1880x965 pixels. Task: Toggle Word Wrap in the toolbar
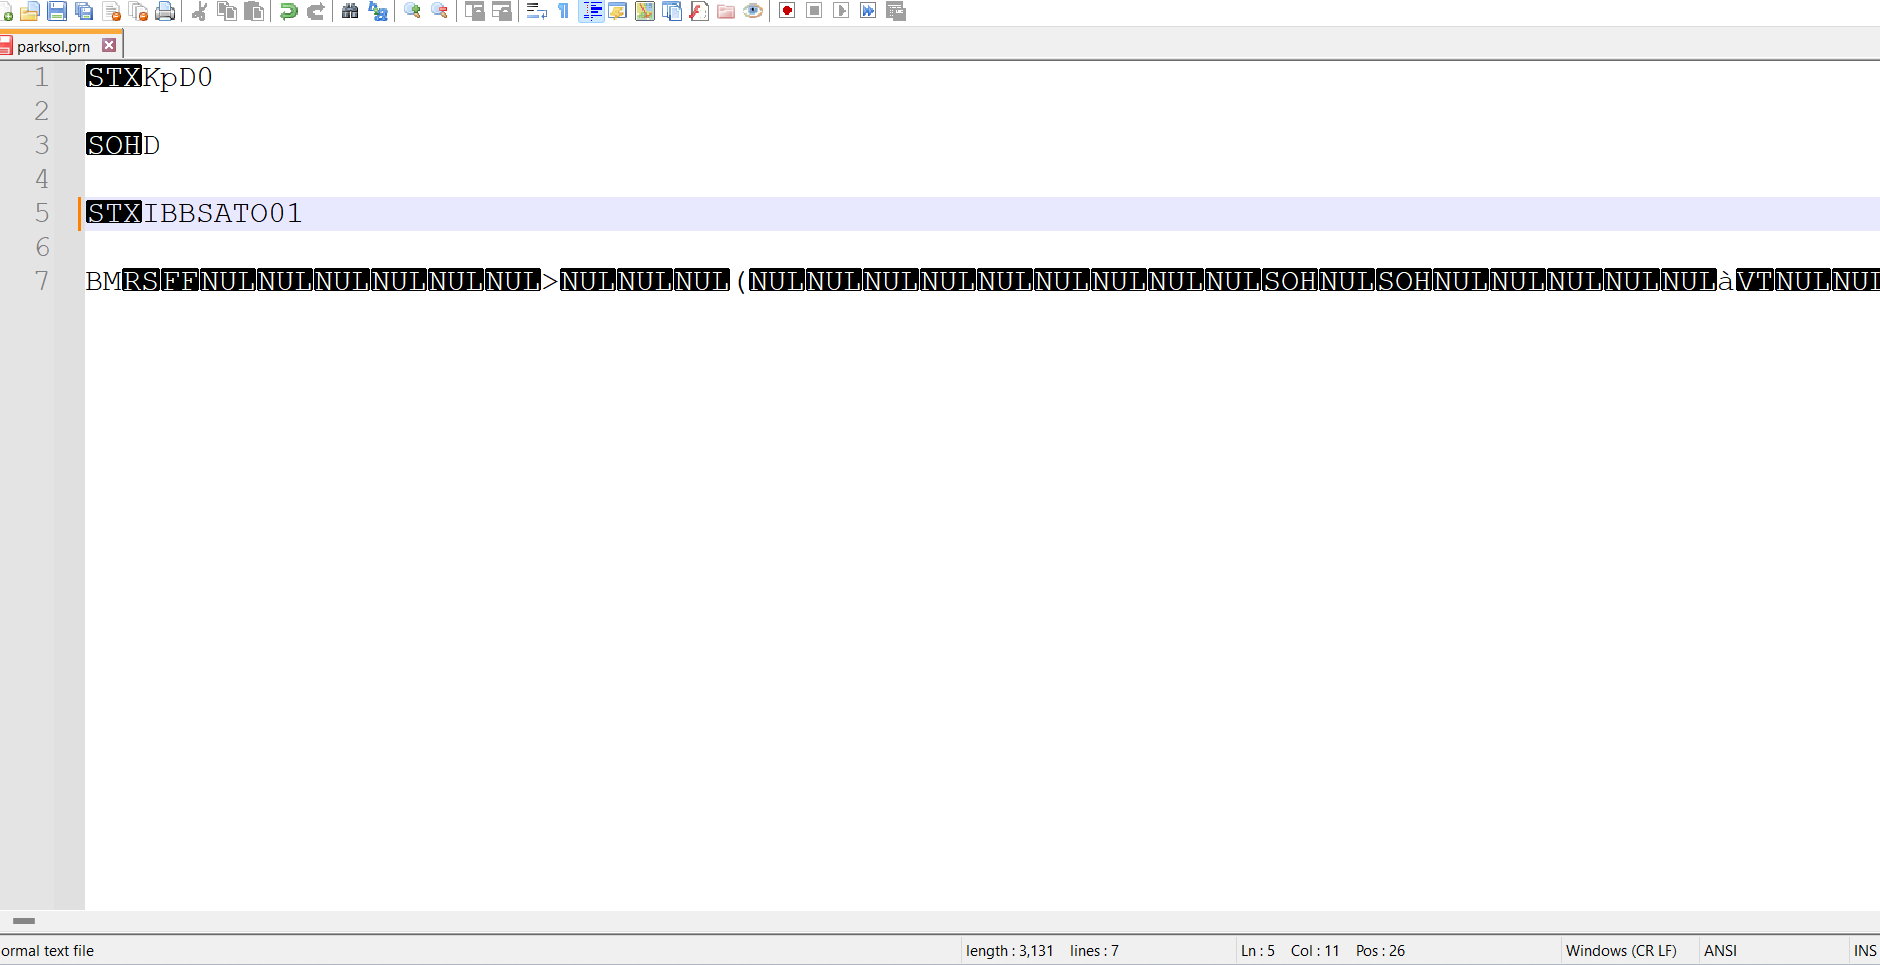536,11
